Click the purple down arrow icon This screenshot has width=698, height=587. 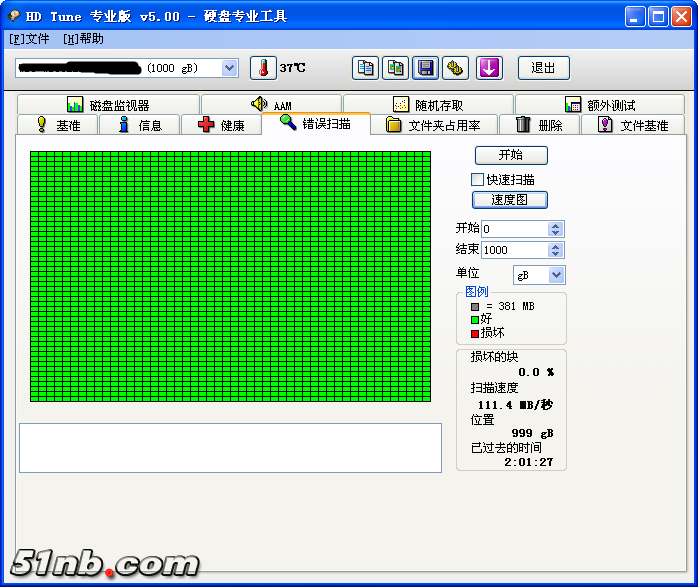(489, 68)
